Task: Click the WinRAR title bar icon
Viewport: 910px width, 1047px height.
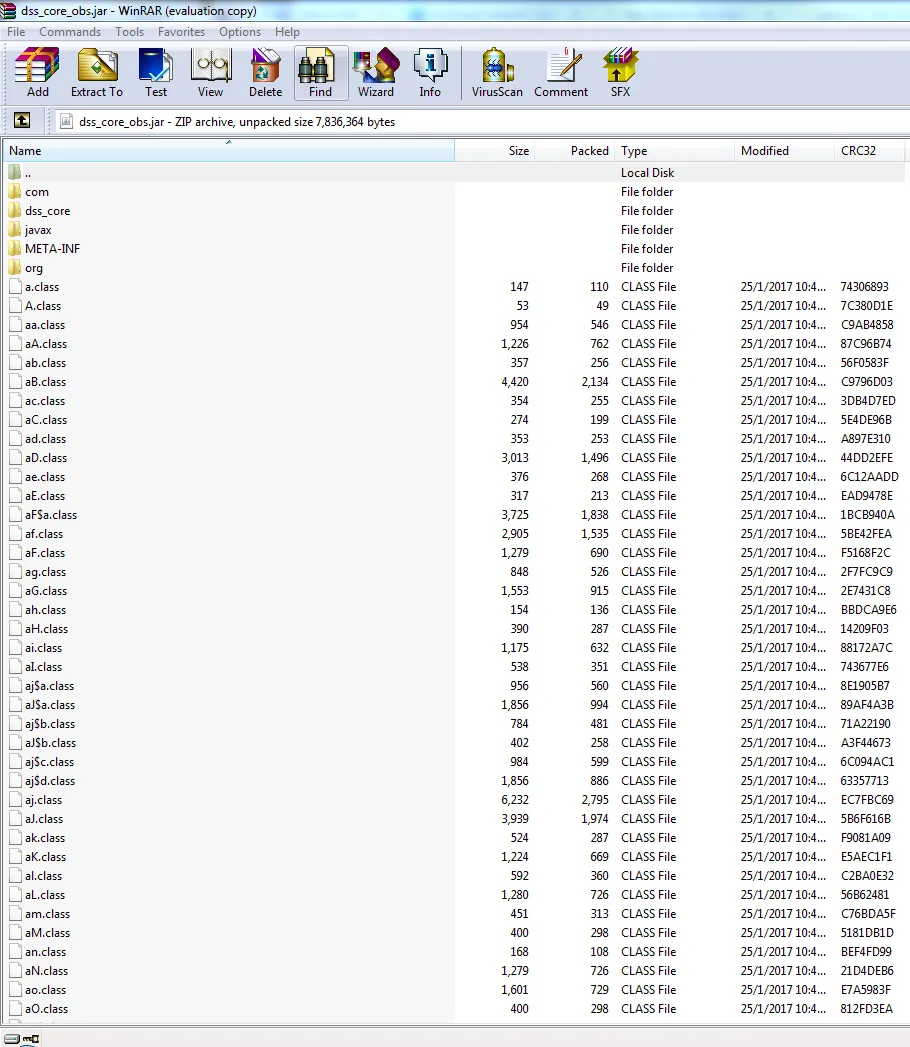Action: [x=8, y=11]
